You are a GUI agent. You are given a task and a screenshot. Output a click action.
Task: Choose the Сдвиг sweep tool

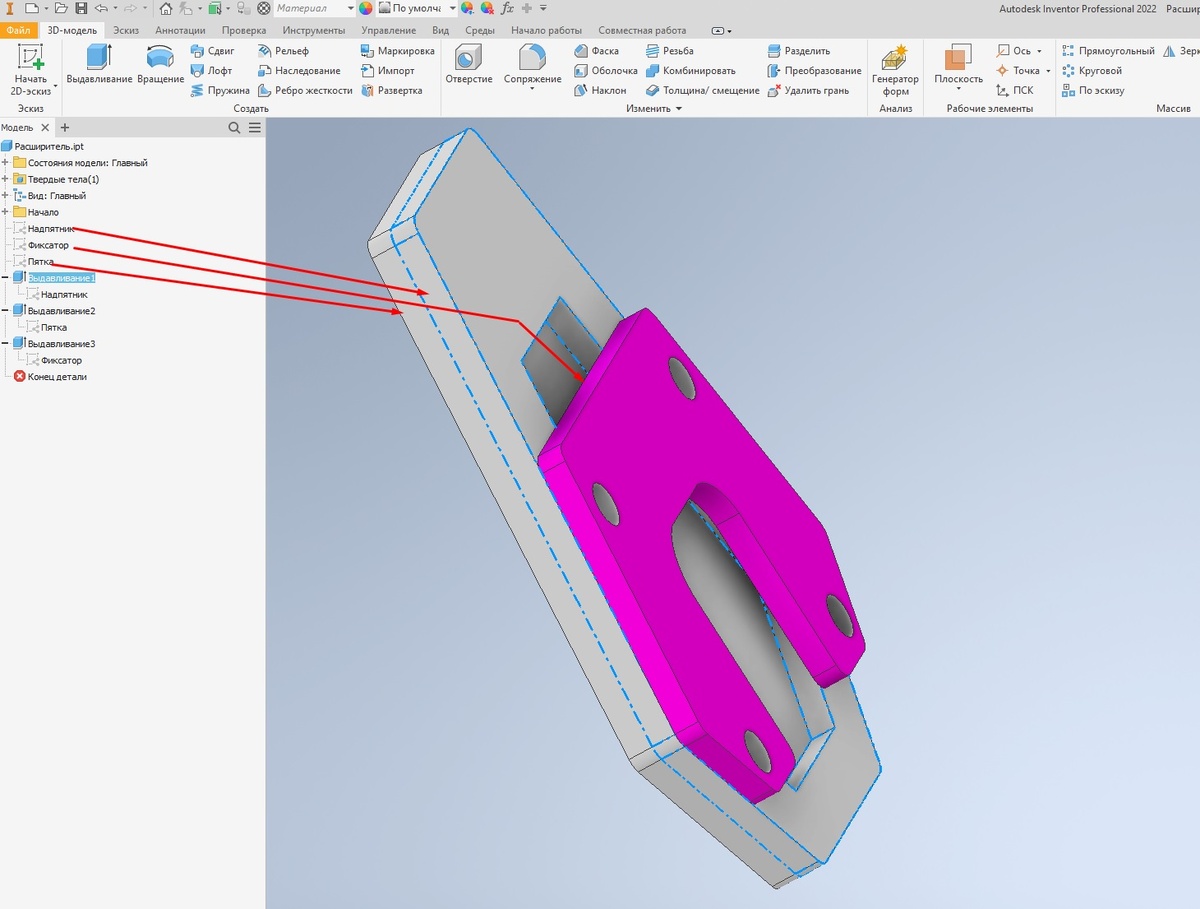(x=212, y=51)
